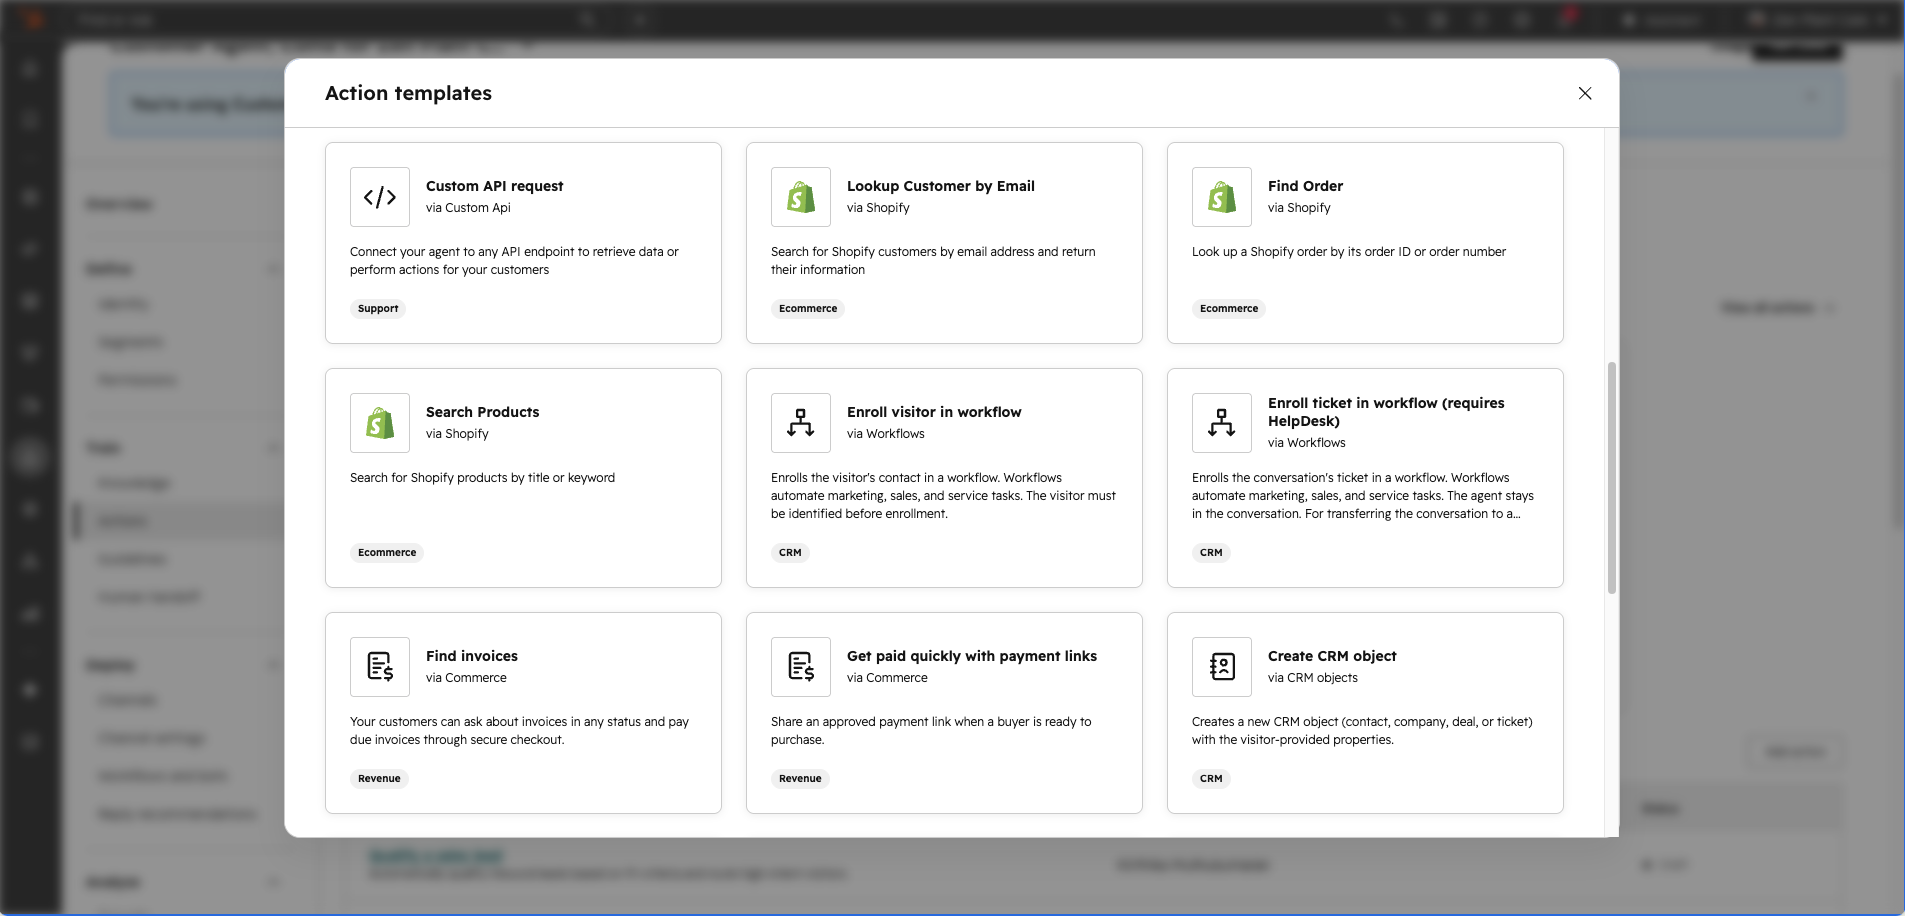Click the Ecommerce tag on Lookup Customer by Email
Screen dimensions: 1905x916
(x=808, y=309)
